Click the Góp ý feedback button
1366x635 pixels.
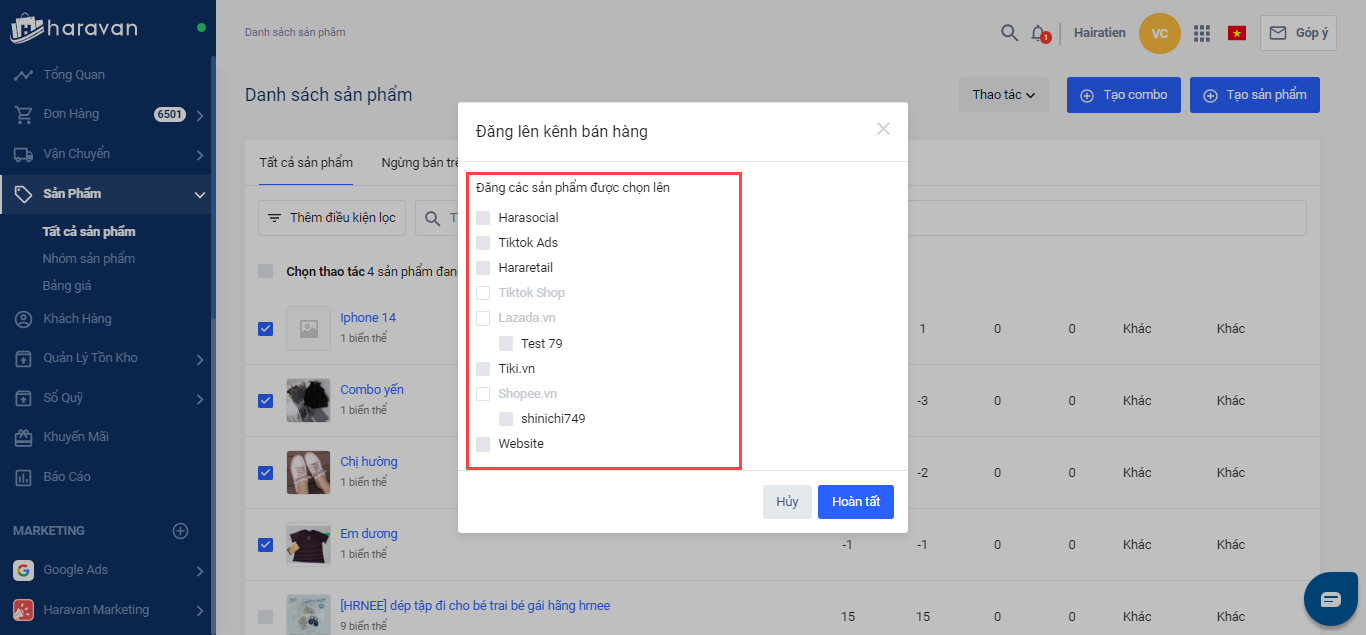click(x=1298, y=33)
